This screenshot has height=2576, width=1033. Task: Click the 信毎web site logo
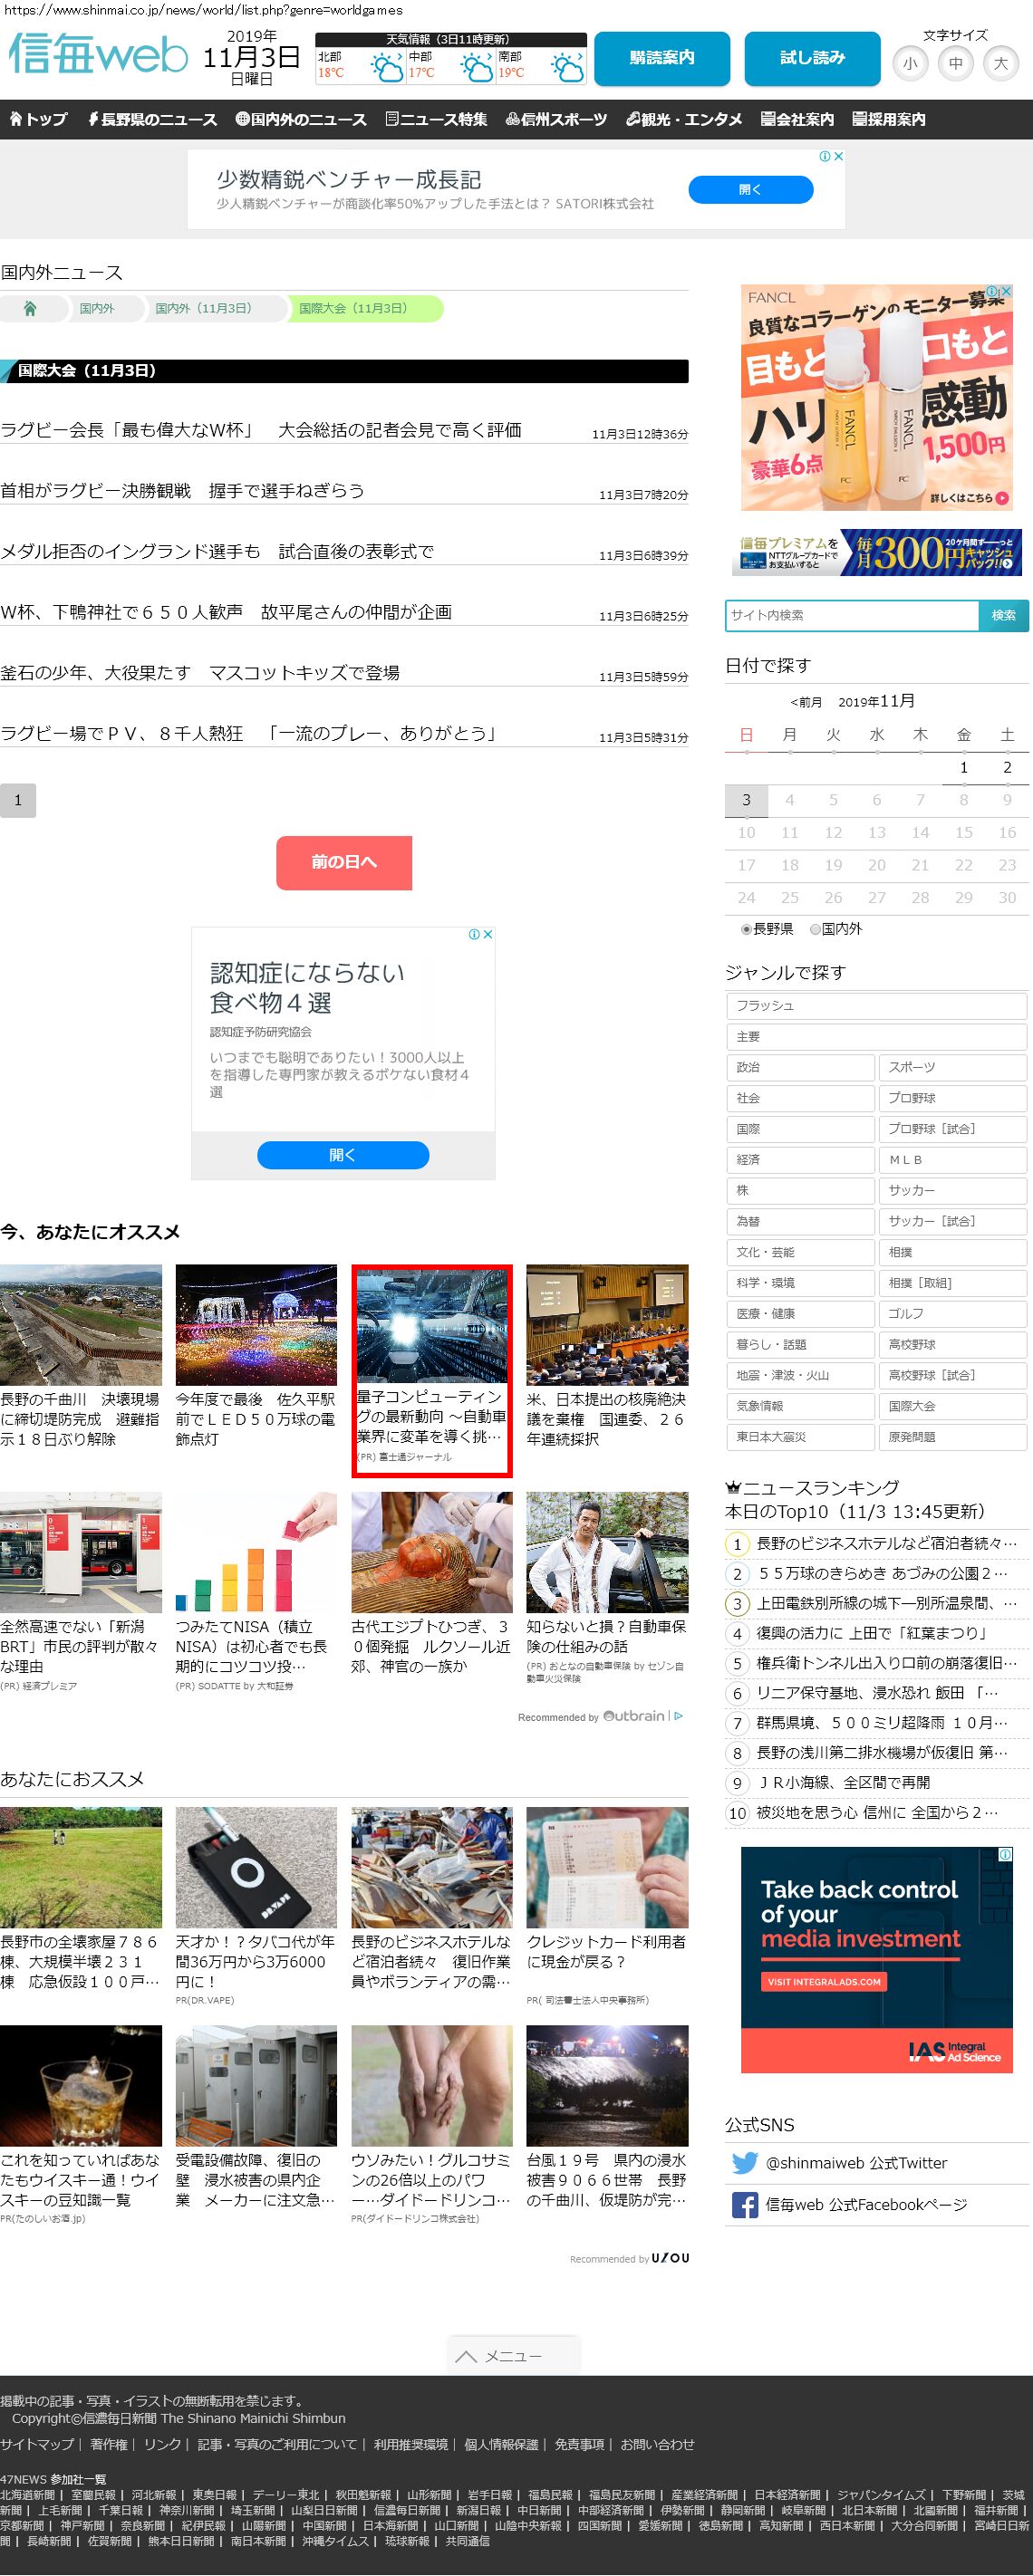tap(98, 54)
